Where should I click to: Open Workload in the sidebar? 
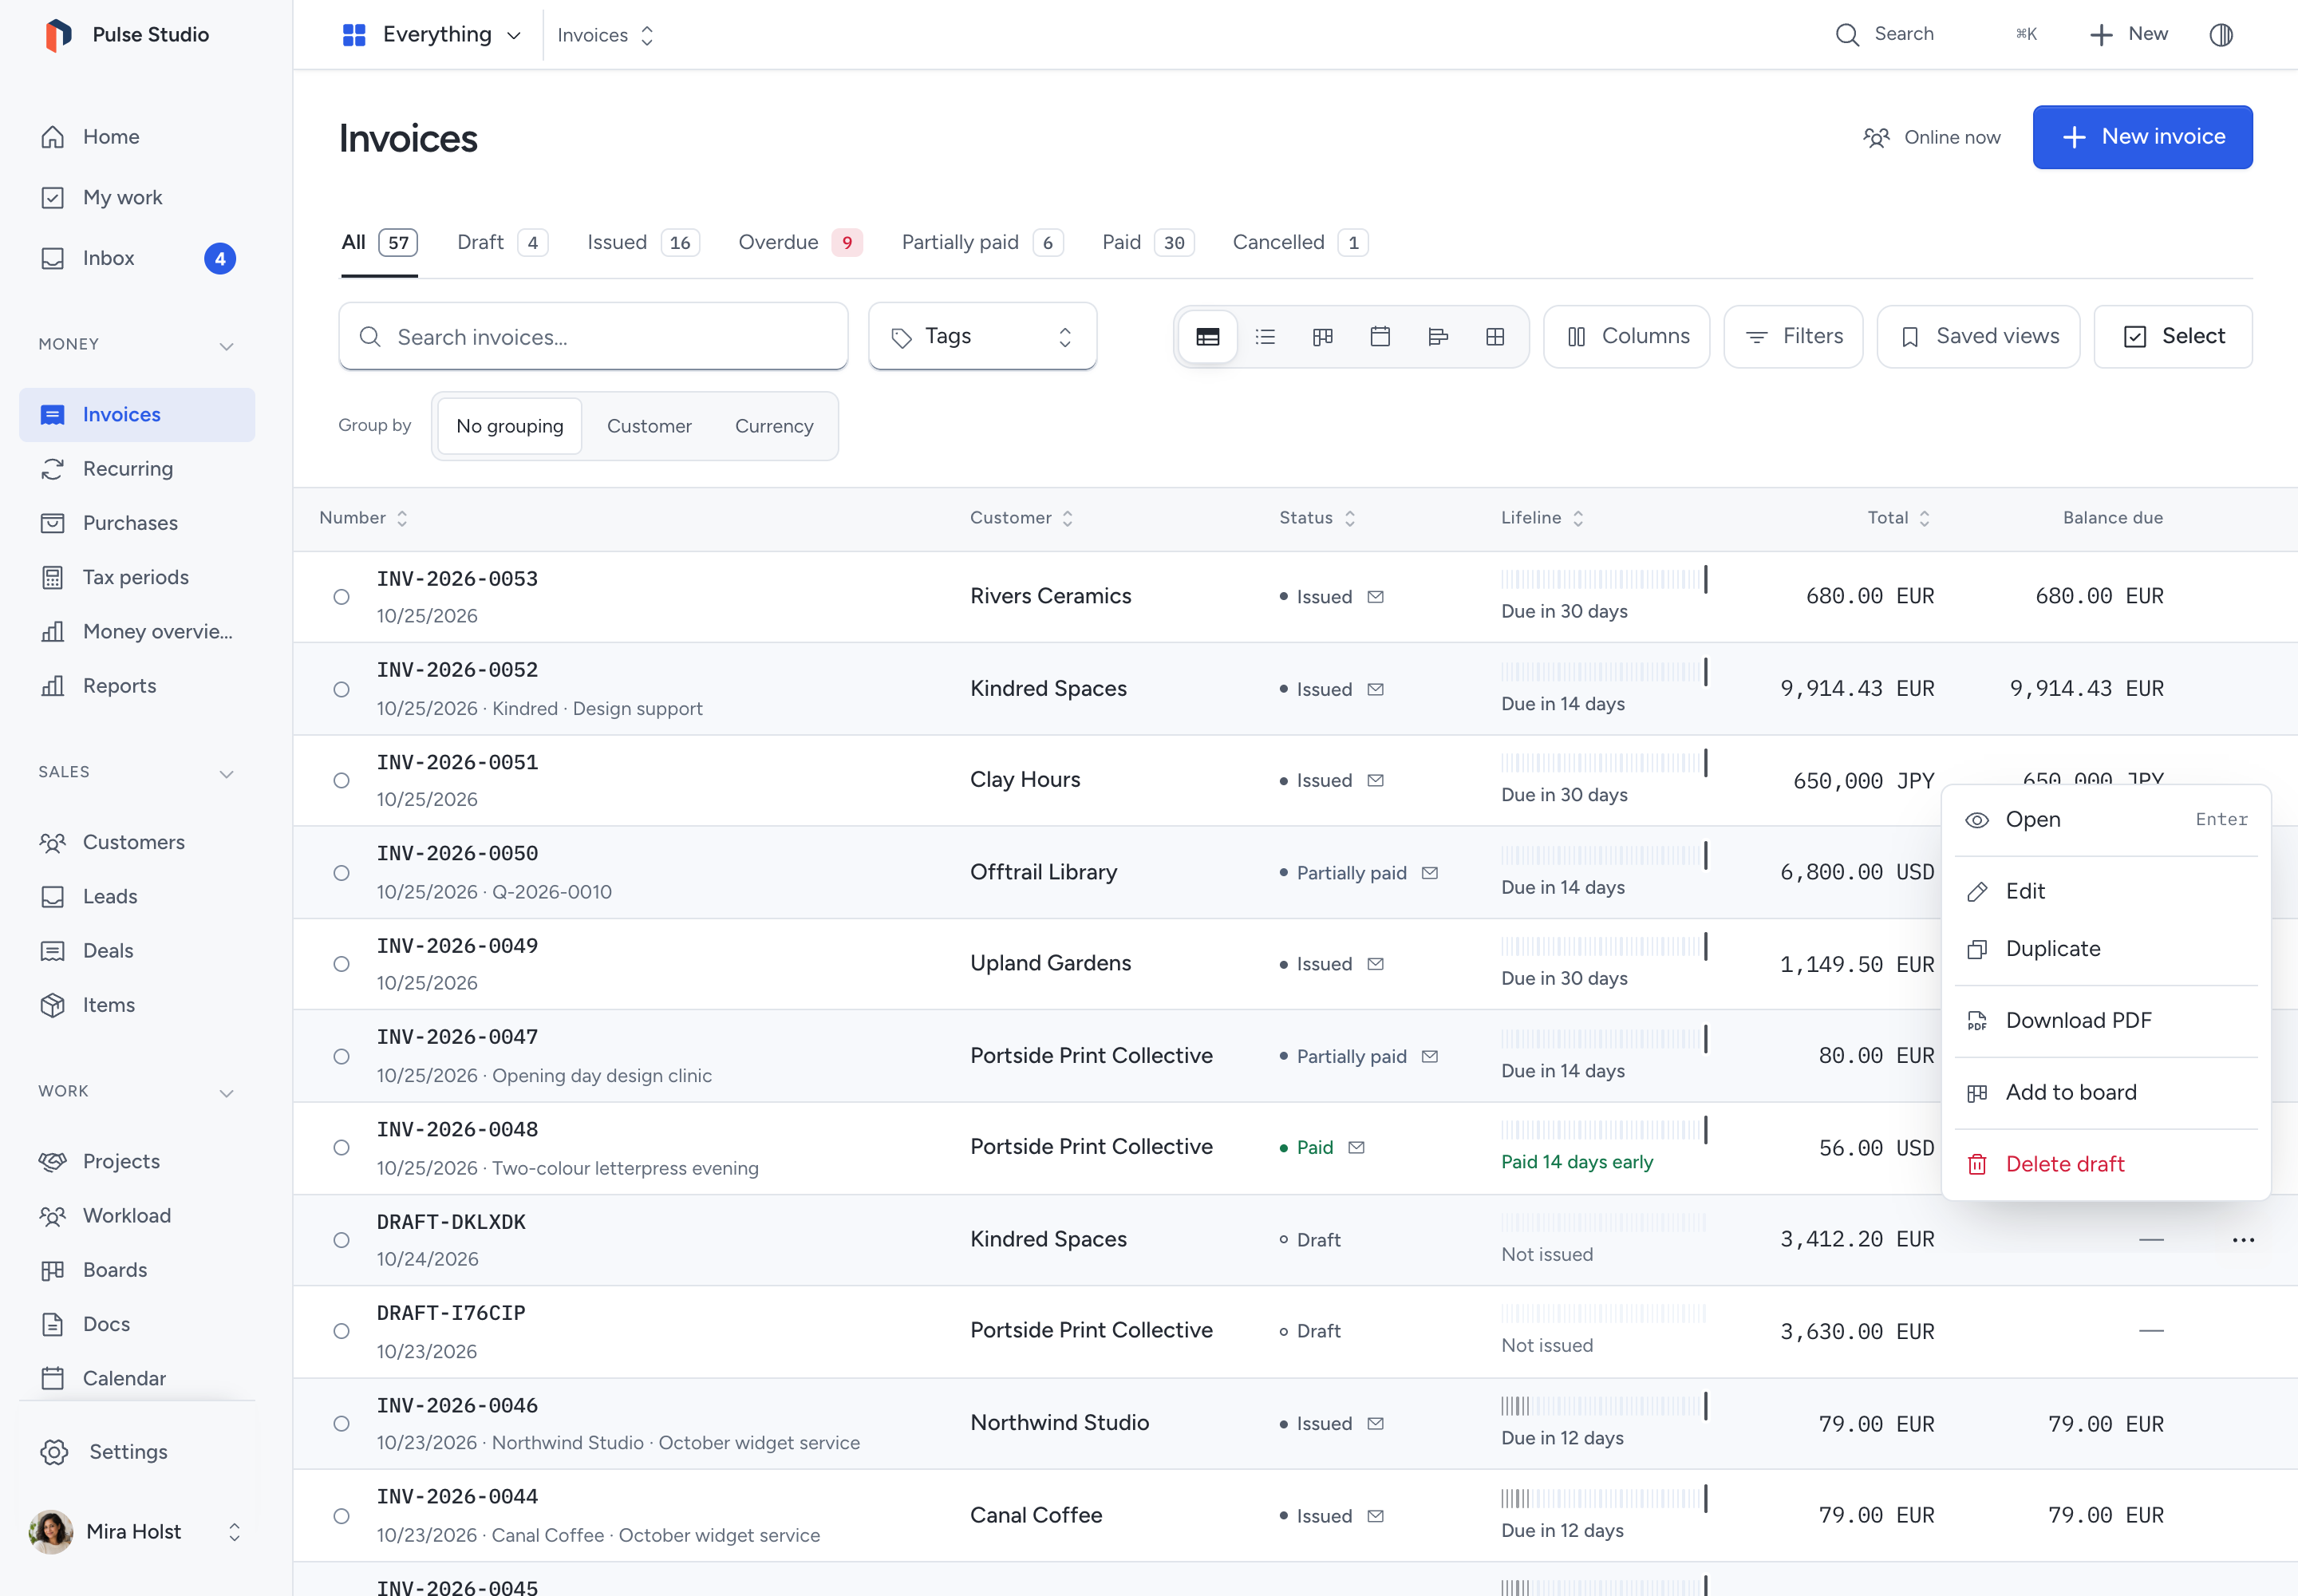(x=137, y=1216)
